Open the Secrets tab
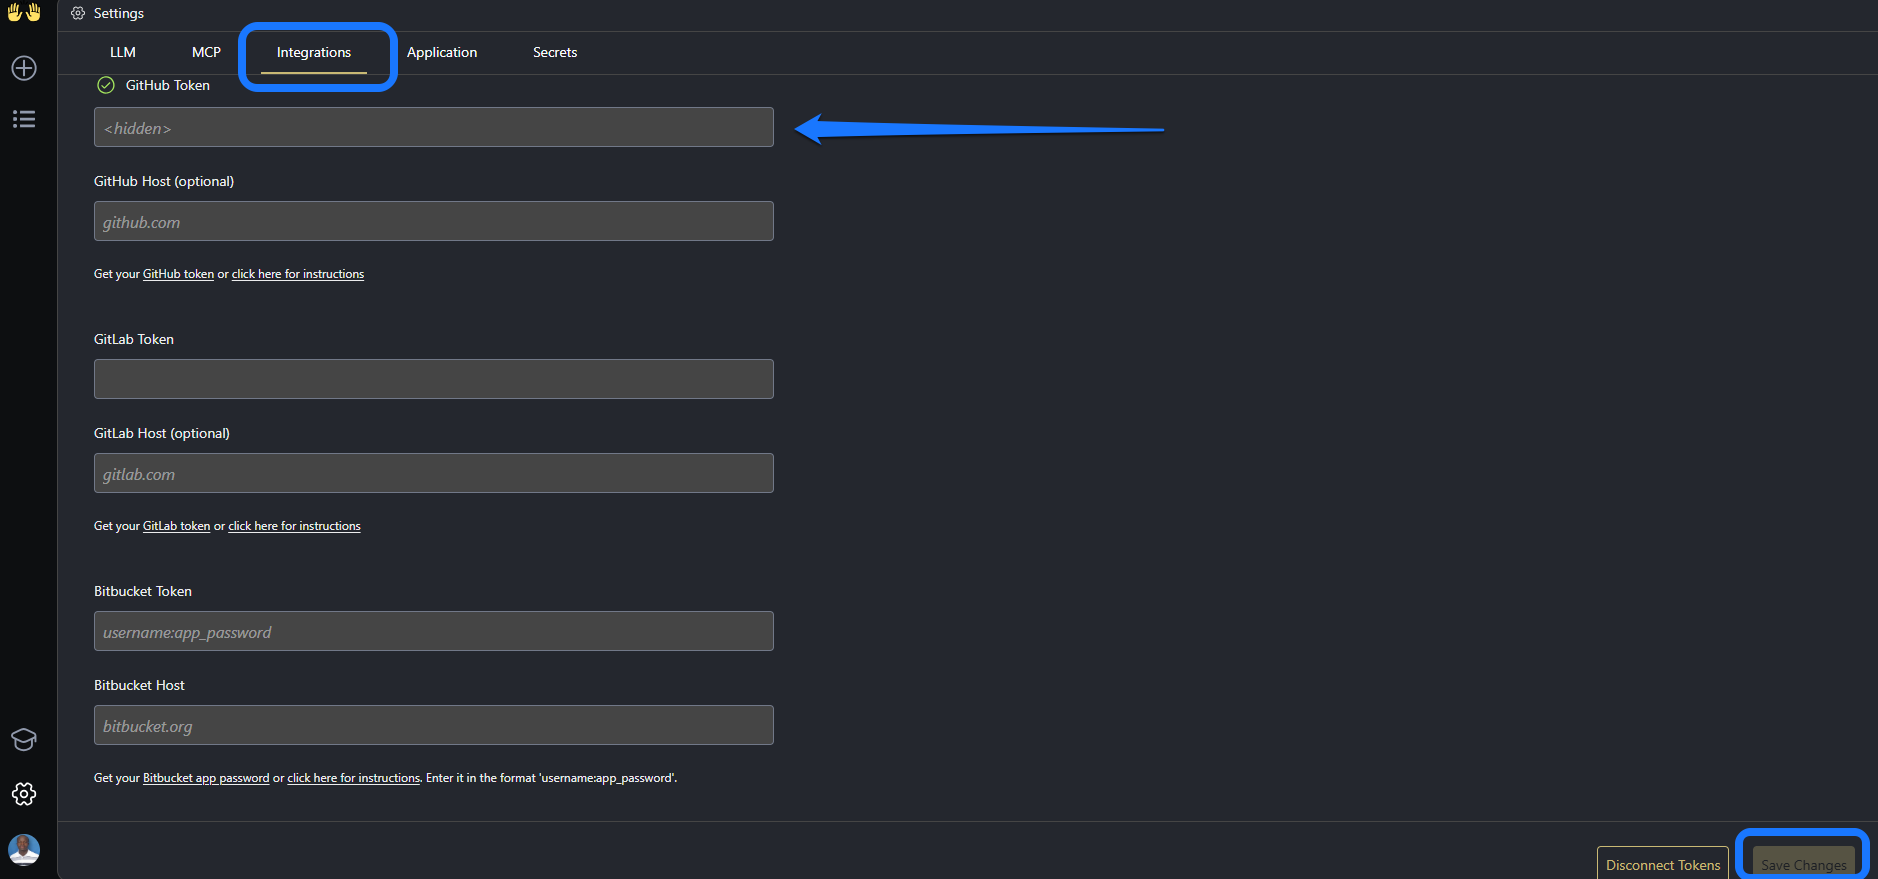The height and width of the screenshot is (879, 1878). coord(555,52)
